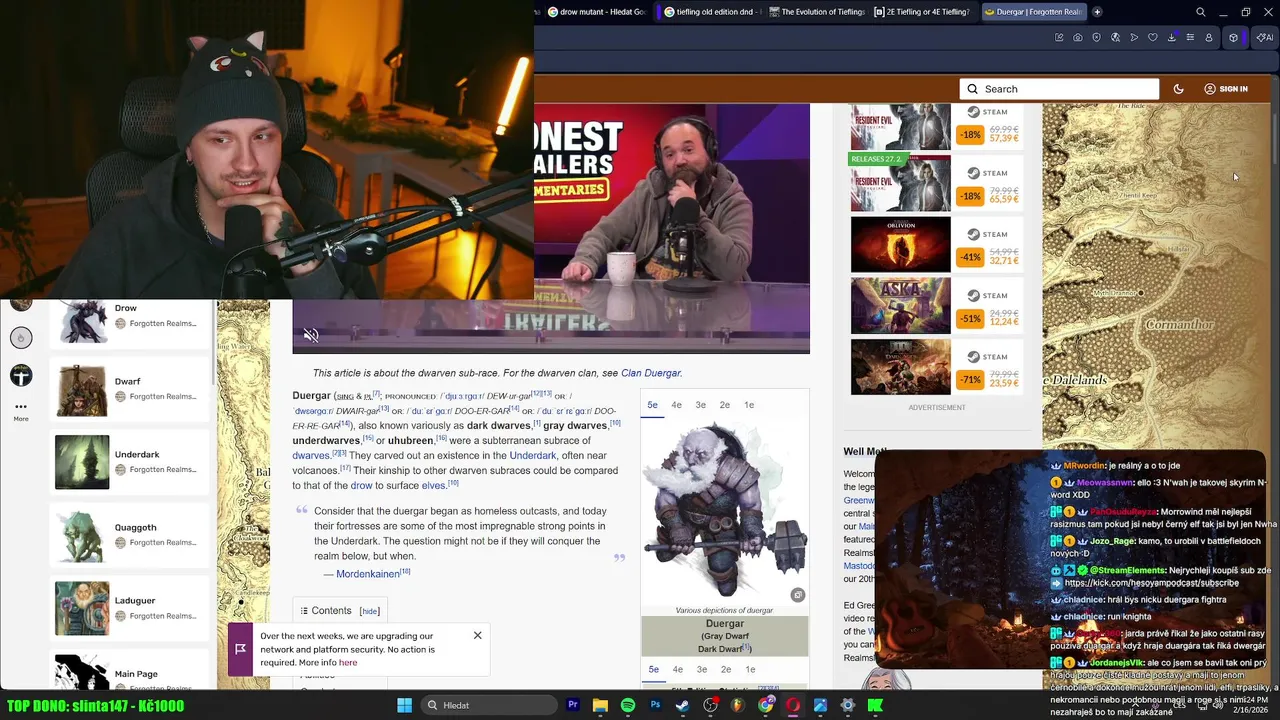1280x720 pixels.
Task: Click the globe icon in Opera toolbar
Action: pos(1115,38)
